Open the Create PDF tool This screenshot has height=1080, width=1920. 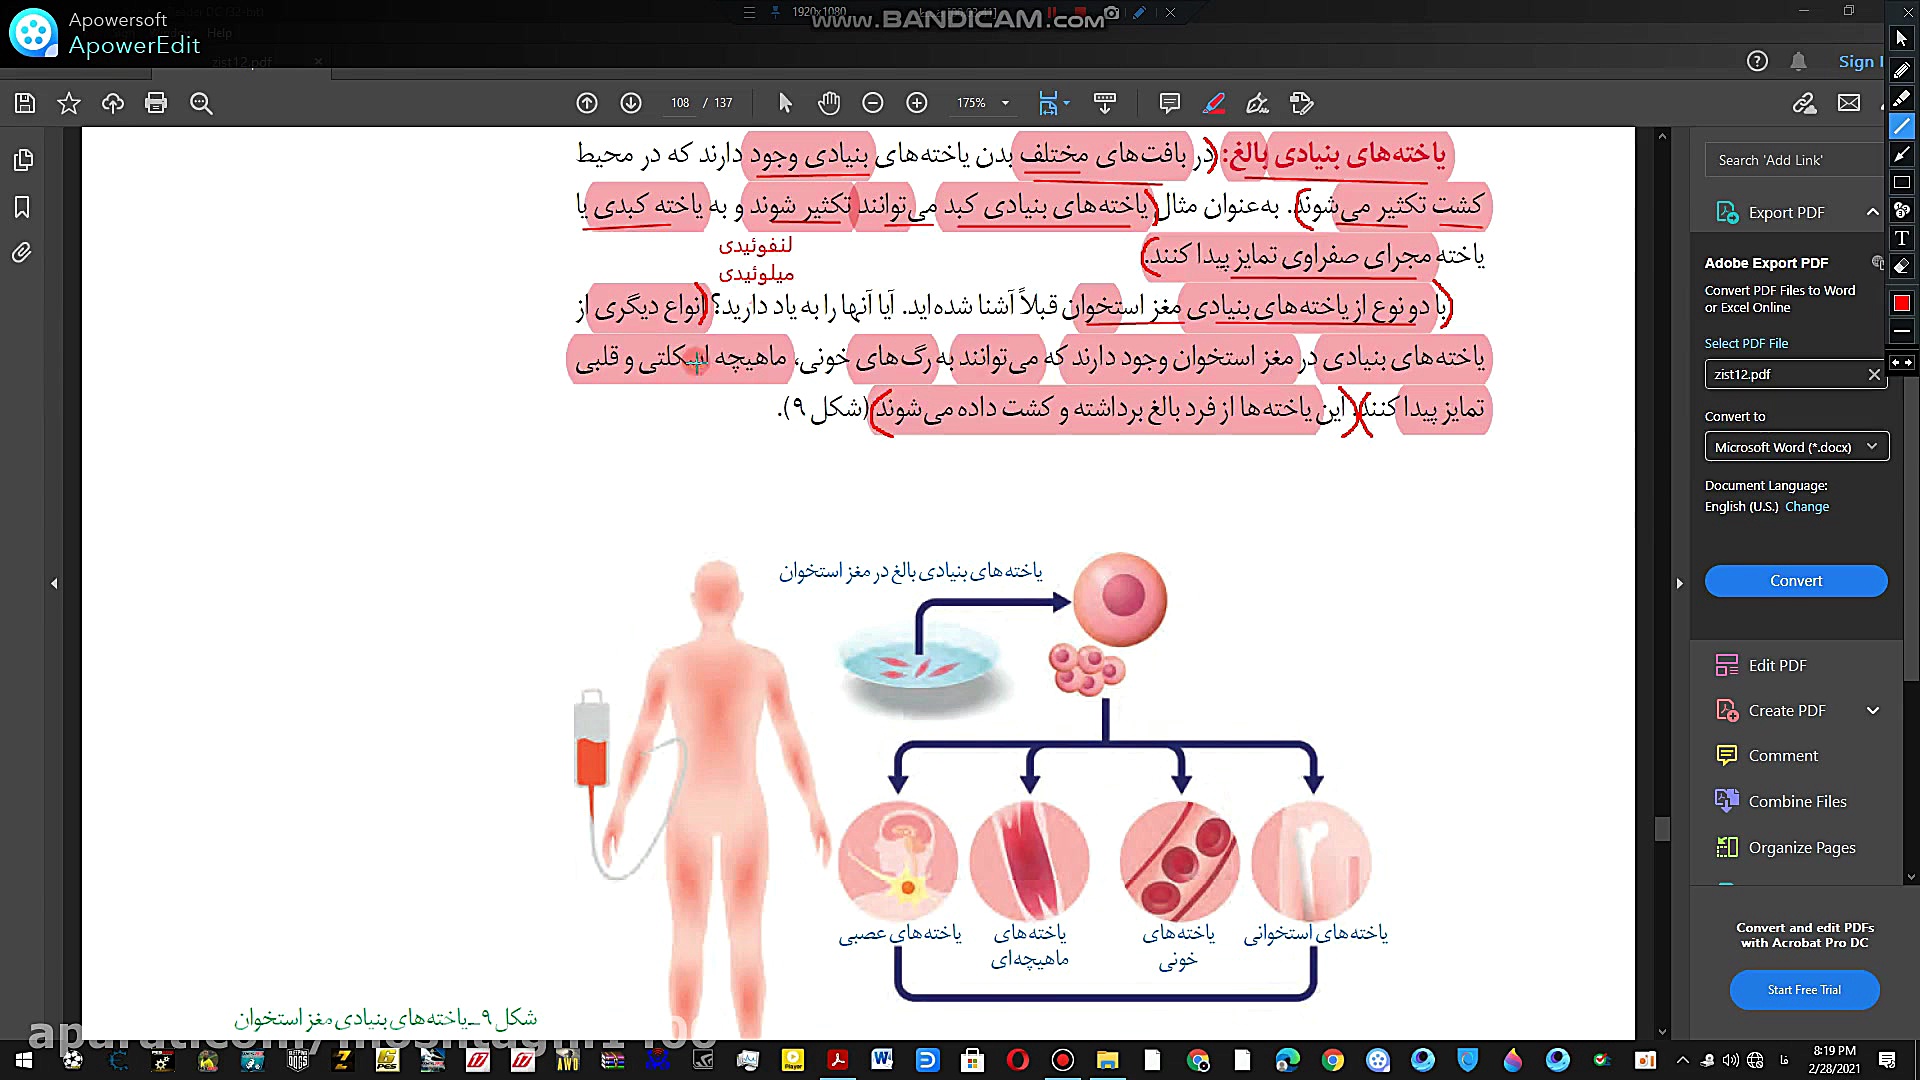1787,710
